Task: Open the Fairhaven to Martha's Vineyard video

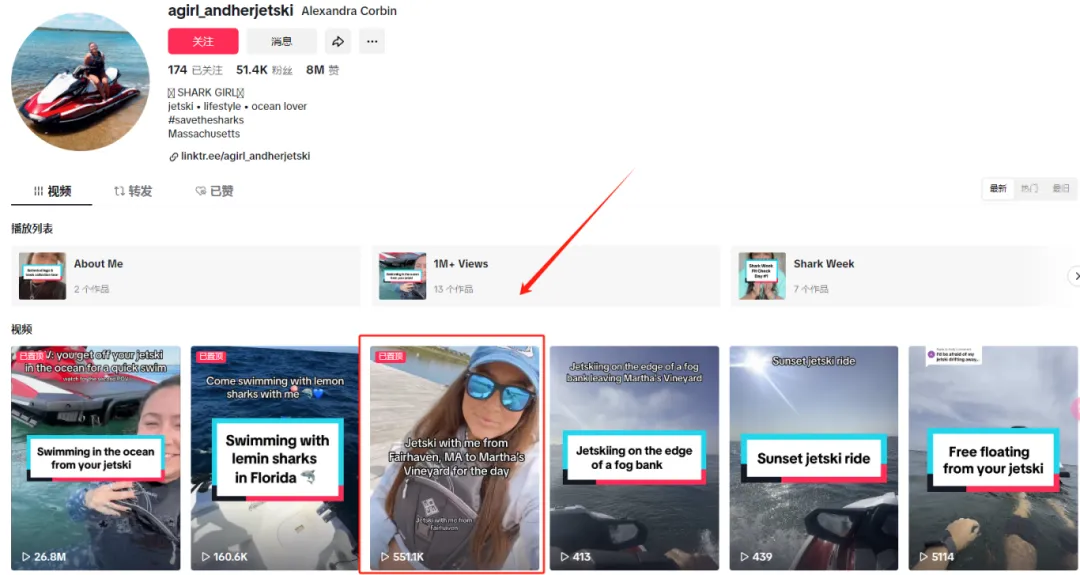Action: (x=455, y=458)
